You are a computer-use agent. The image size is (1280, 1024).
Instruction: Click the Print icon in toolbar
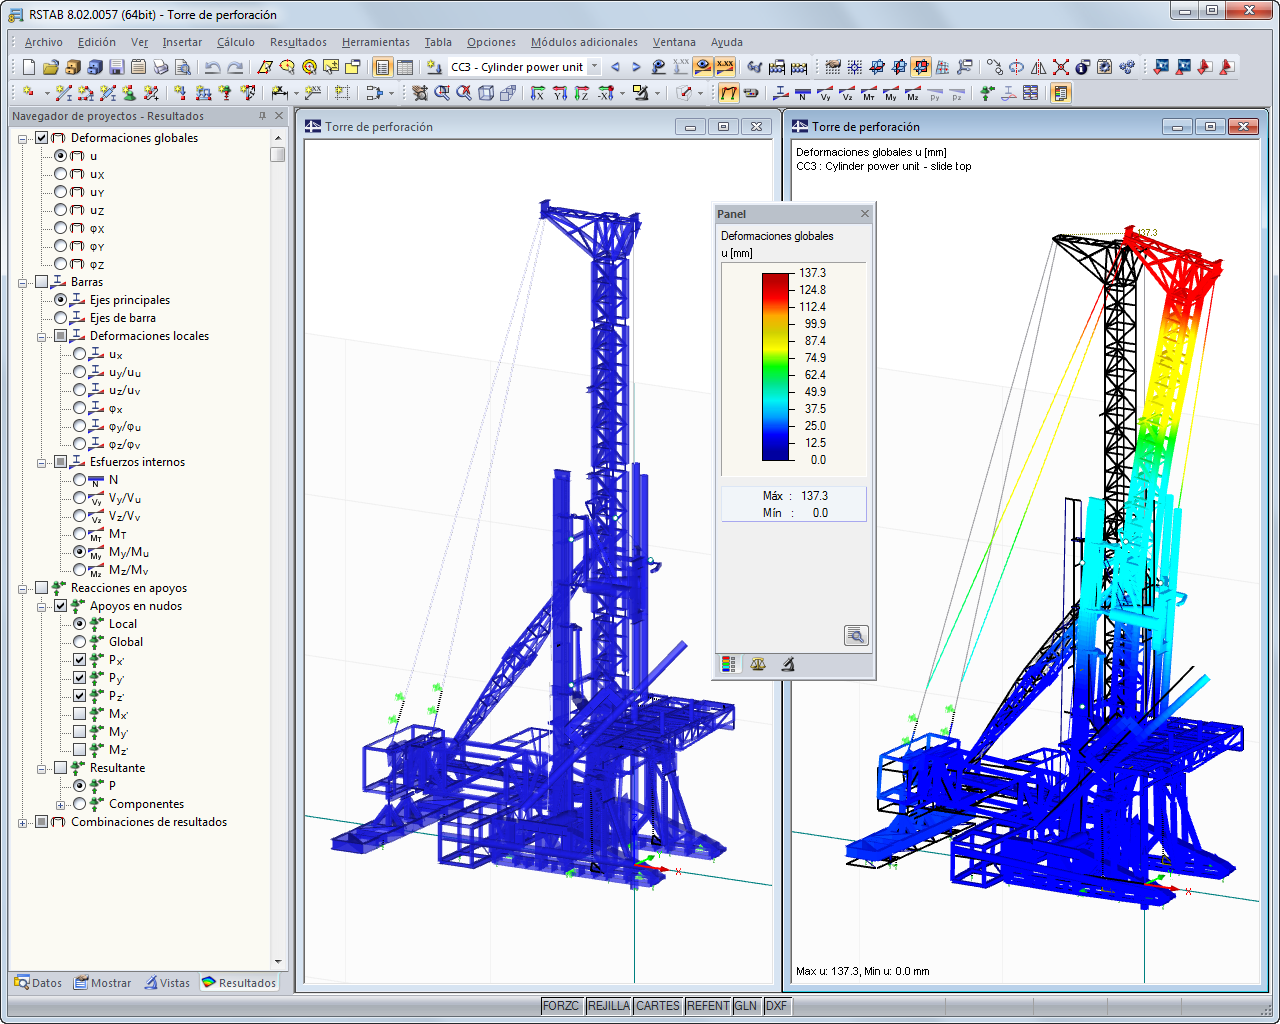pyautogui.click(x=160, y=67)
